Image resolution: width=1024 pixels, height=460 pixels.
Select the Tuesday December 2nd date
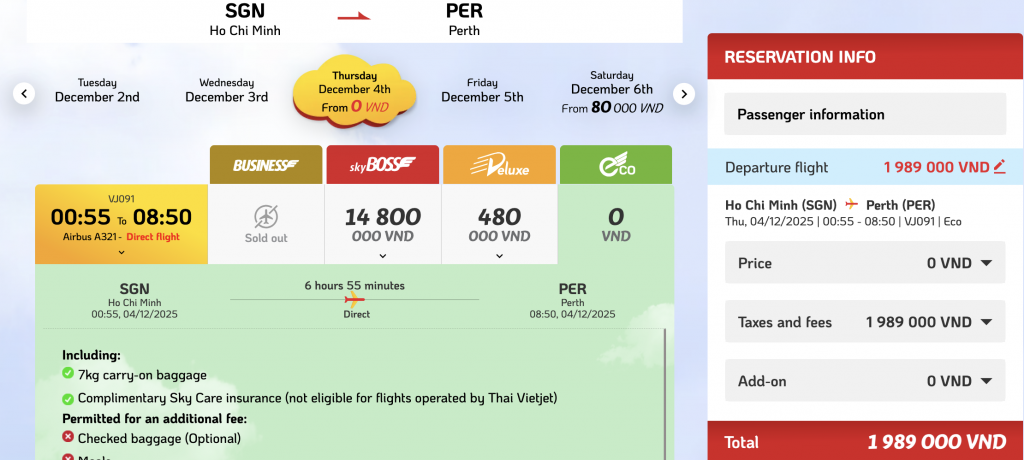(97, 91)
